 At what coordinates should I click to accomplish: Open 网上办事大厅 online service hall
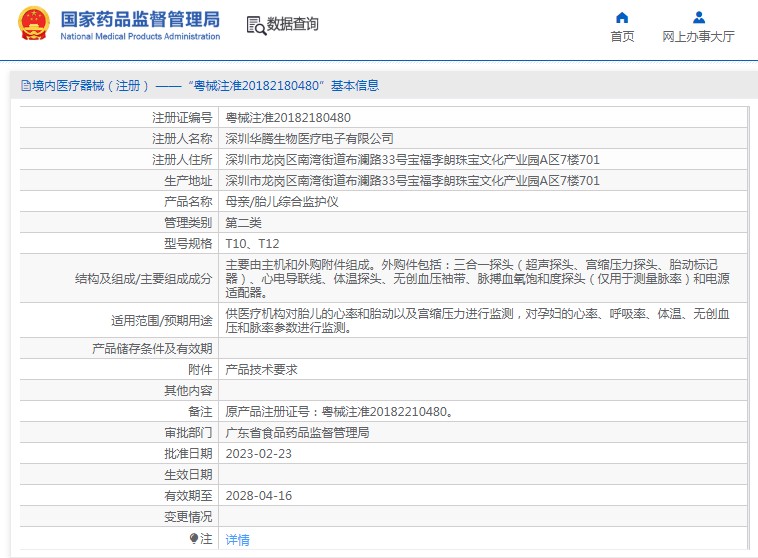699,37
